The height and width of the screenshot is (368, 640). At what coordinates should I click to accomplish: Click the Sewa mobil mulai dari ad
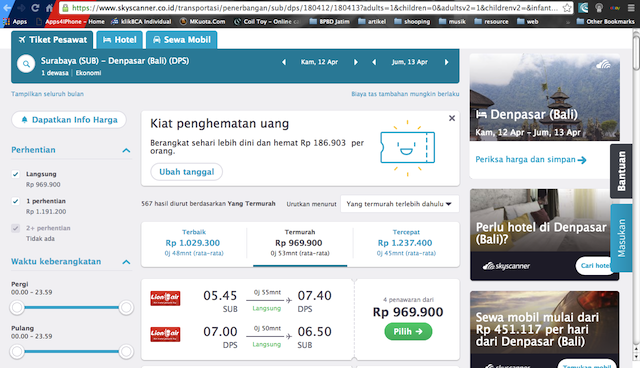pos(544,329)
